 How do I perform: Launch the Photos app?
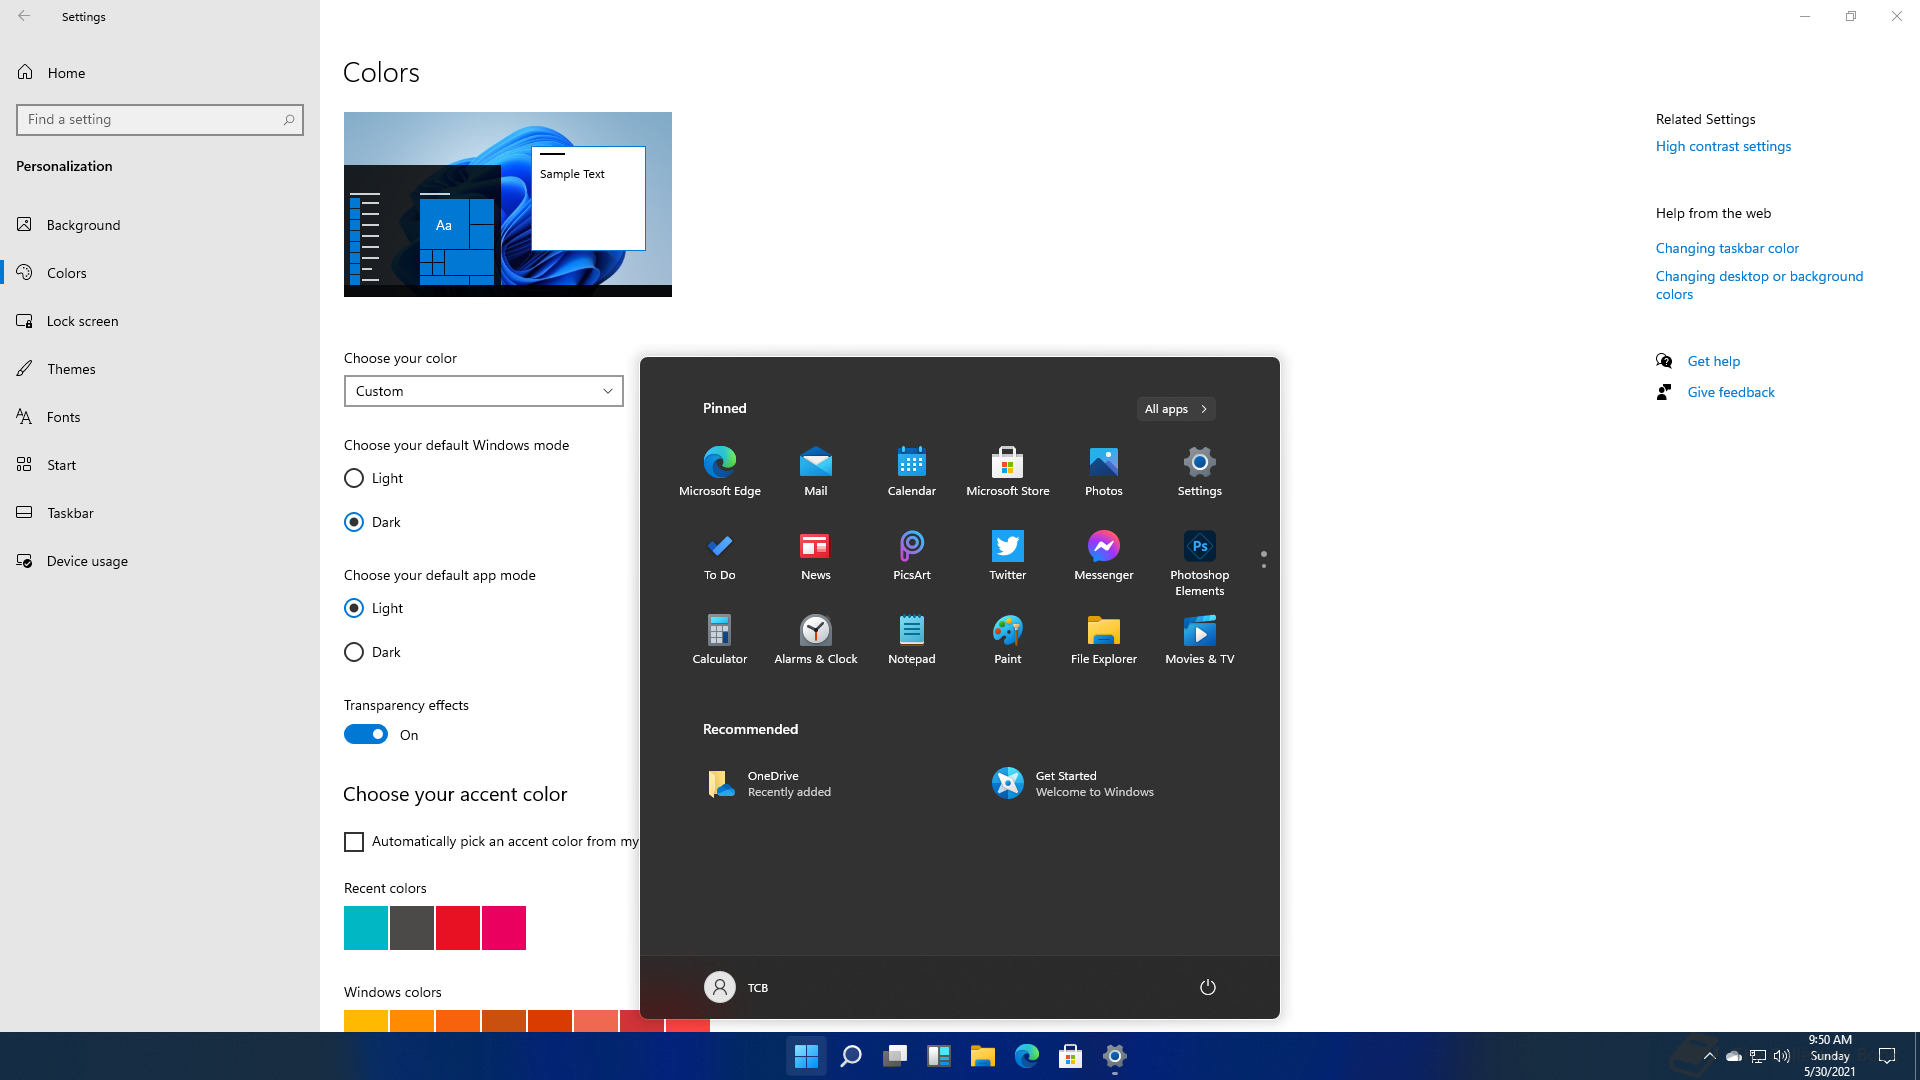pos(1103,471)
